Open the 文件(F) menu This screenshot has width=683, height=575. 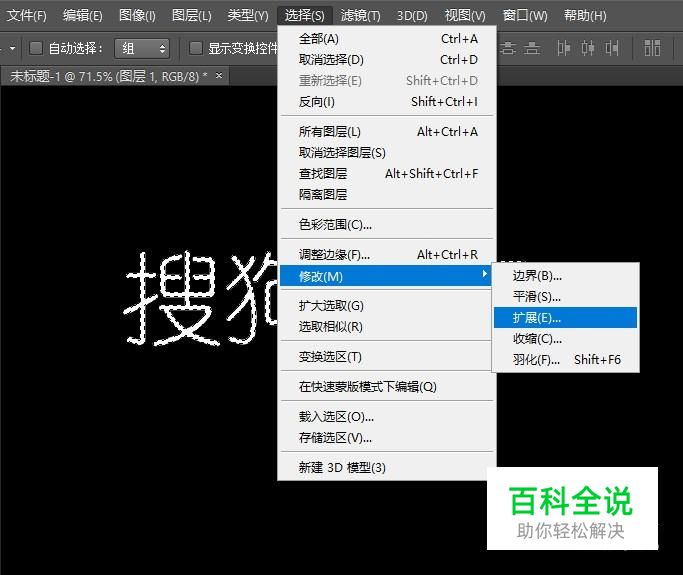click(x=27, y=16)
